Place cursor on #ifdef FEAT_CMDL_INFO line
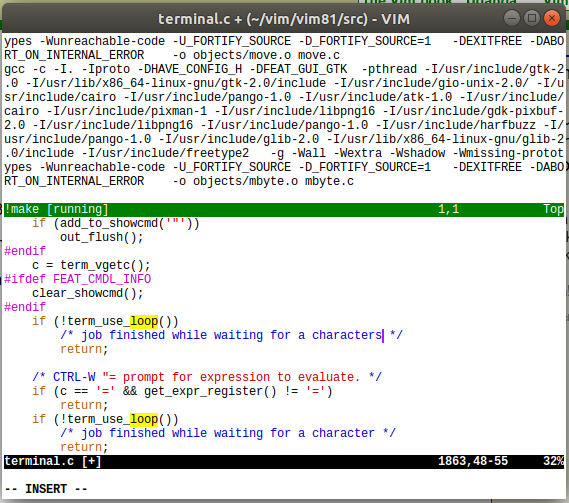Viewport: 569px width, 503px height. [x=78, y=279]
